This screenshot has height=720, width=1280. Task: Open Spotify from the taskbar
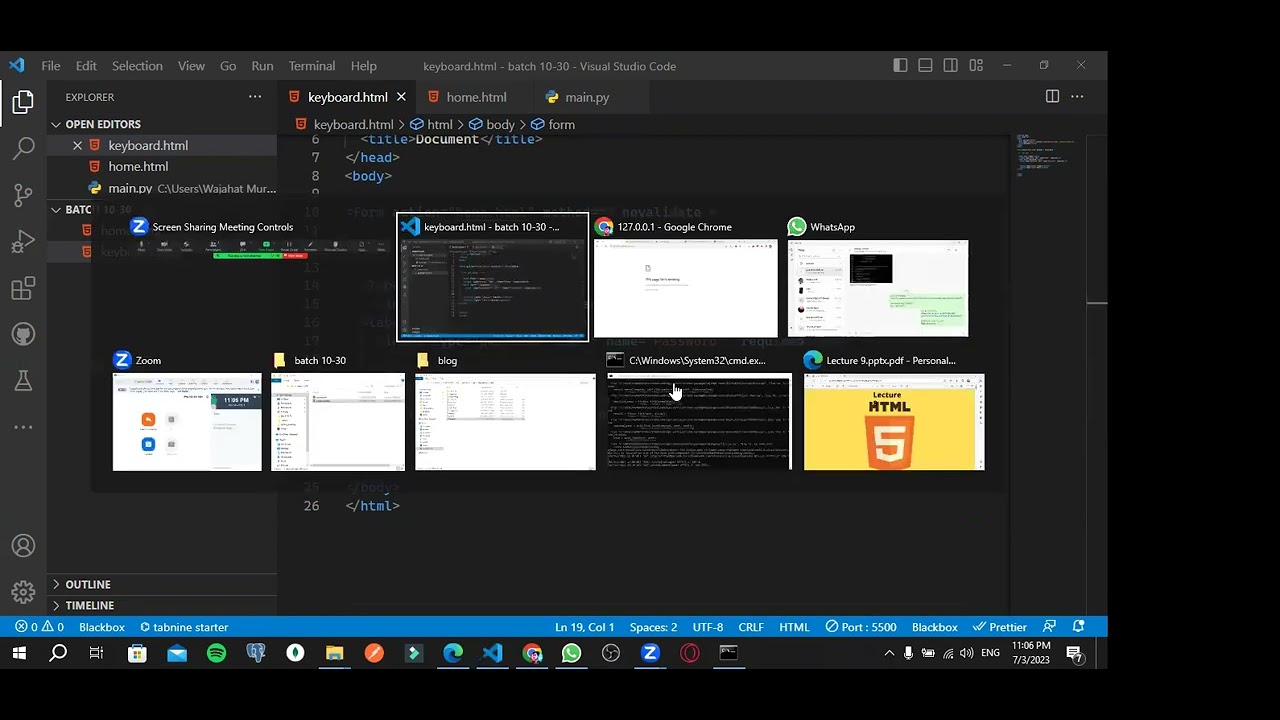click(x=216, y=653)
